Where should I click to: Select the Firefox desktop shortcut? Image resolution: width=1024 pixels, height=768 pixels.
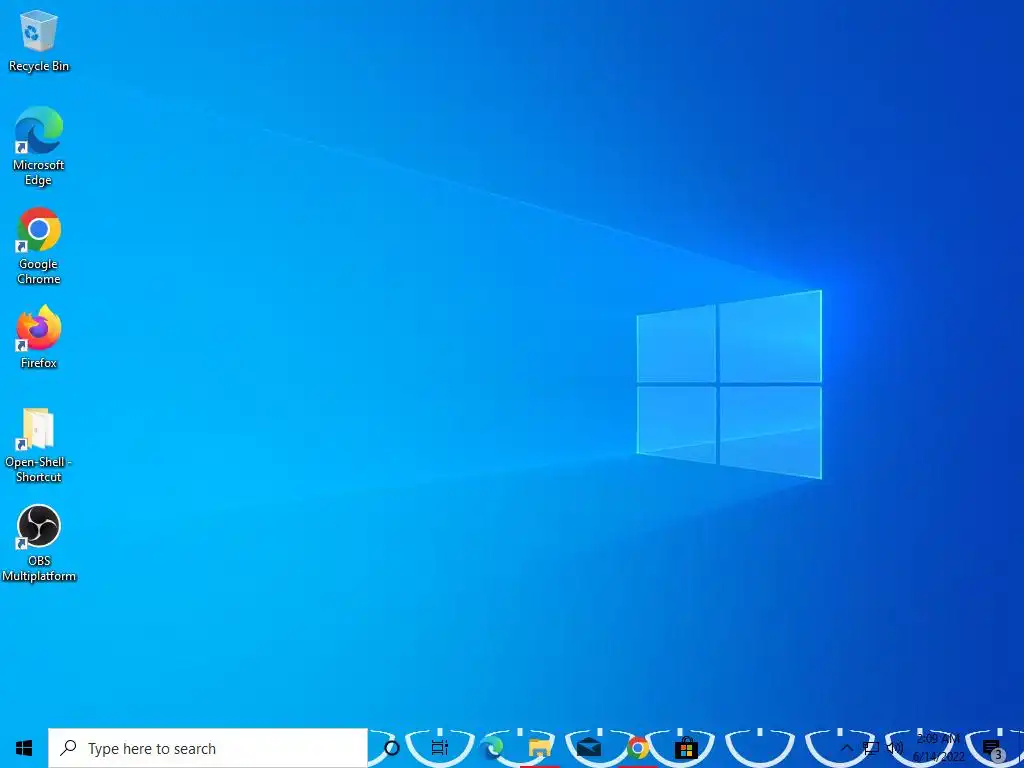coord(39,337)
